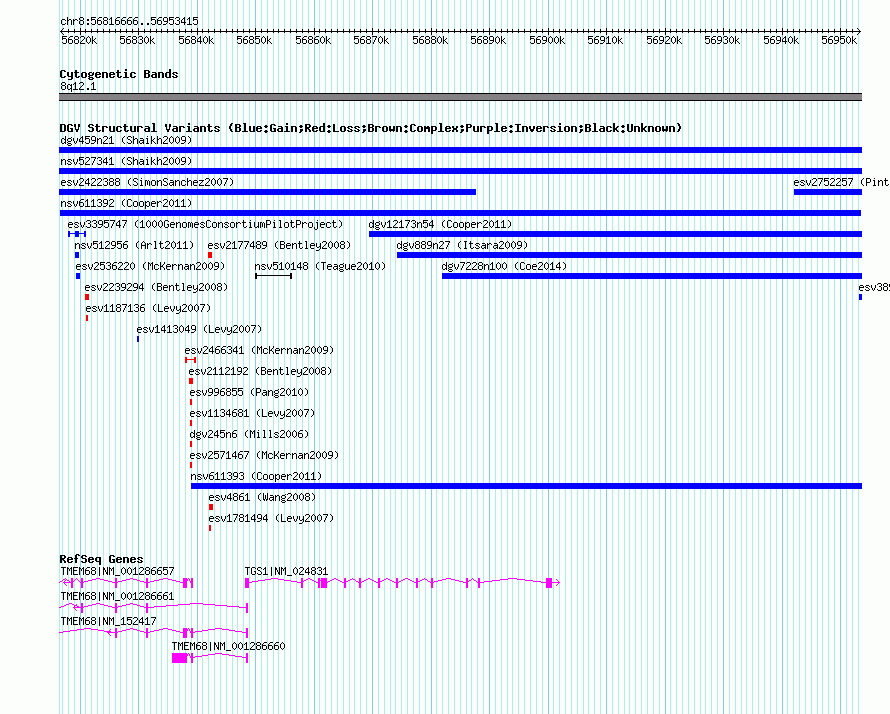Select the nsv527341 (Shaikh2009) variant label
This screenshot has height=714, width=890.
pyautogui.click(x=126, y=161)
